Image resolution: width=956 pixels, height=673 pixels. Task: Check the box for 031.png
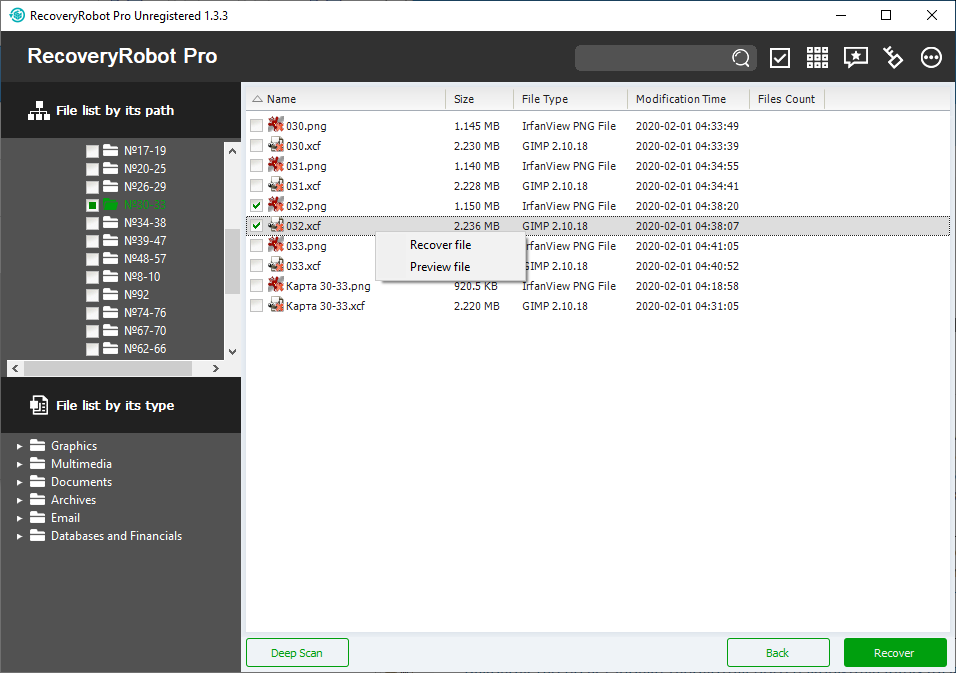tap(257, 166)
